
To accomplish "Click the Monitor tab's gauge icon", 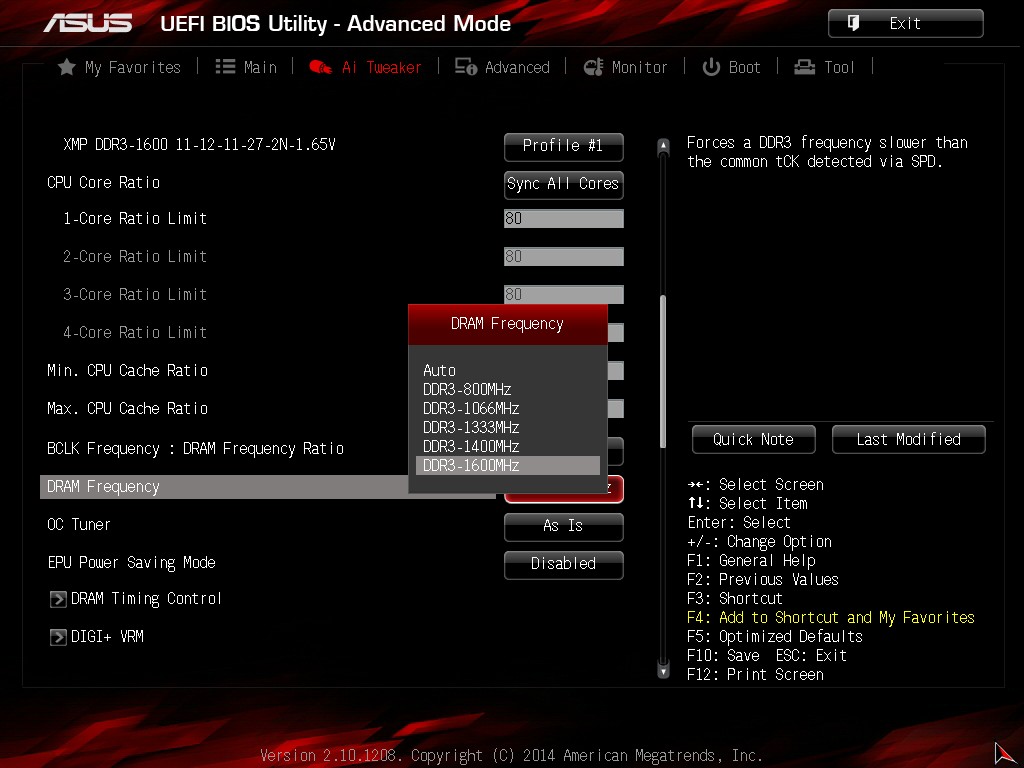I will point(594,67).
